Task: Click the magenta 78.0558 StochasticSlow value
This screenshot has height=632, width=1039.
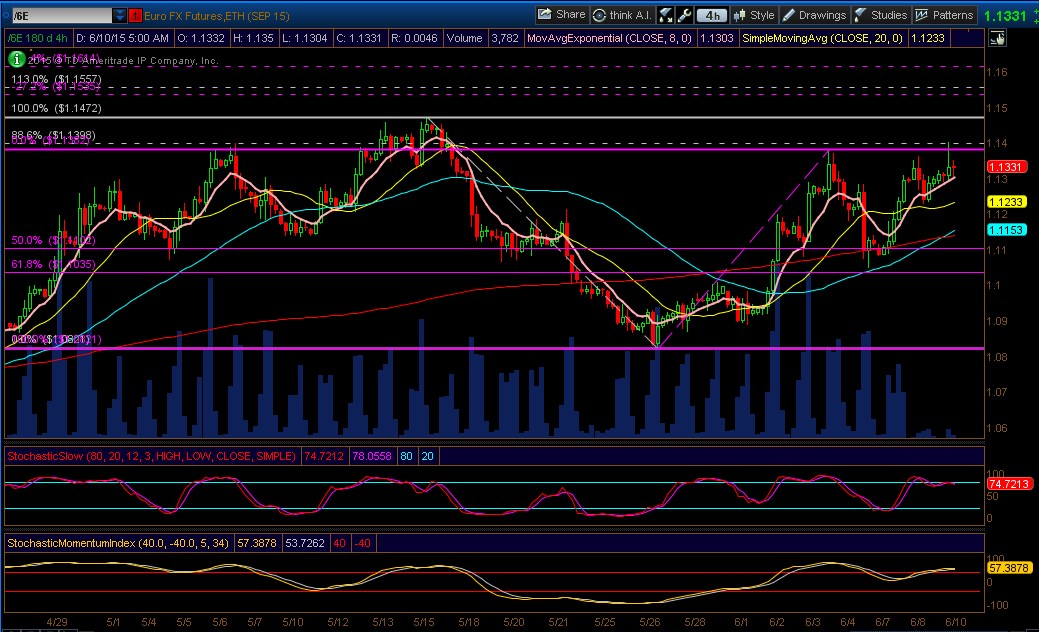Action: [372, 456]
